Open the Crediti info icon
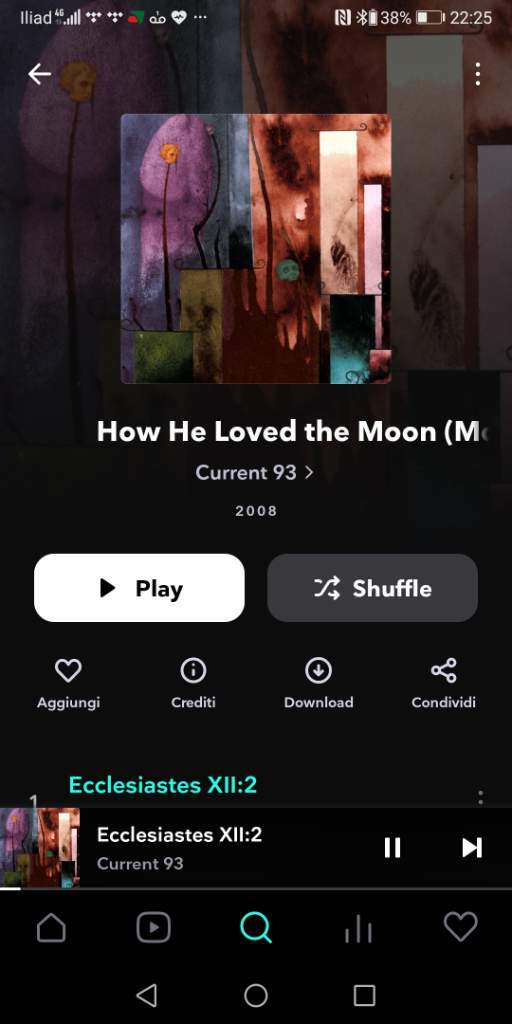512x1024 pixels. point(193,671)
